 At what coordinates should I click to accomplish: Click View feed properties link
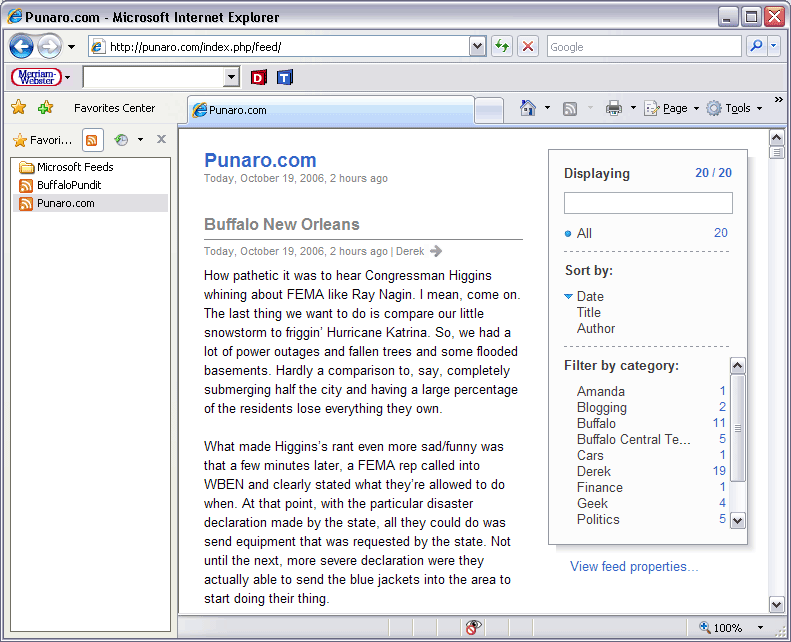pos(634,566)
